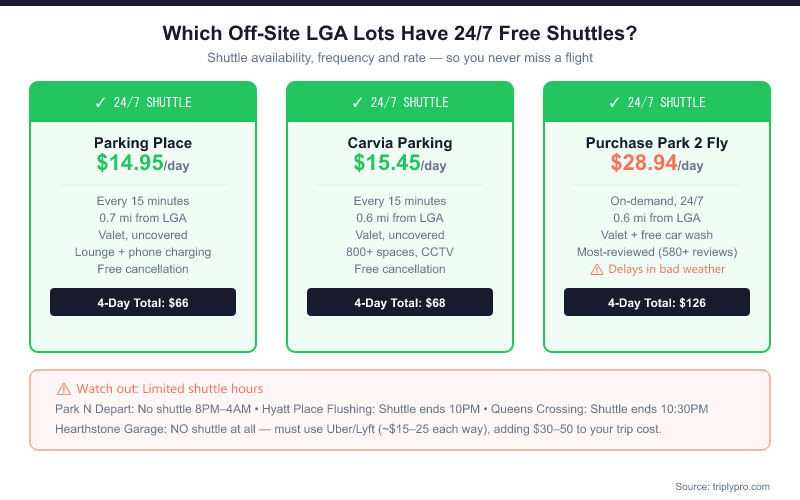Image resolution: width=800 pixels, height=500 pixels.
Task: Click the red $28.94/day price
Action: 657,163
